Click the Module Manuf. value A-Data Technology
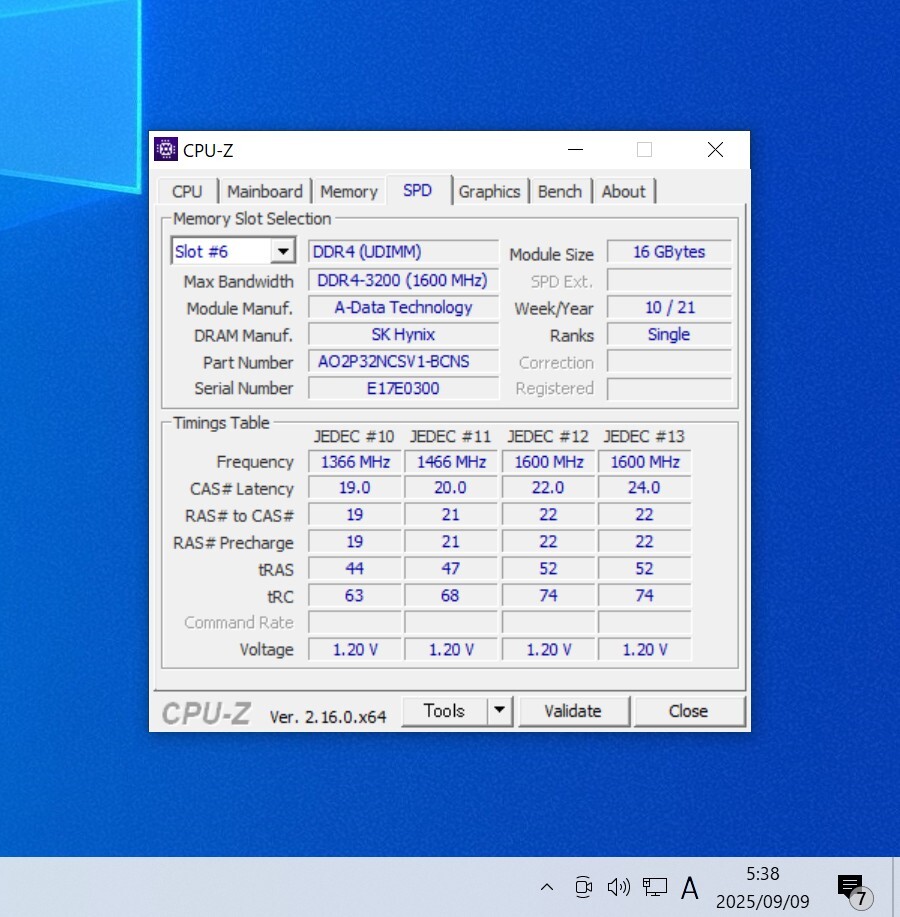The height and width of the screenshot is (917, 900). (x=404, y=307)
